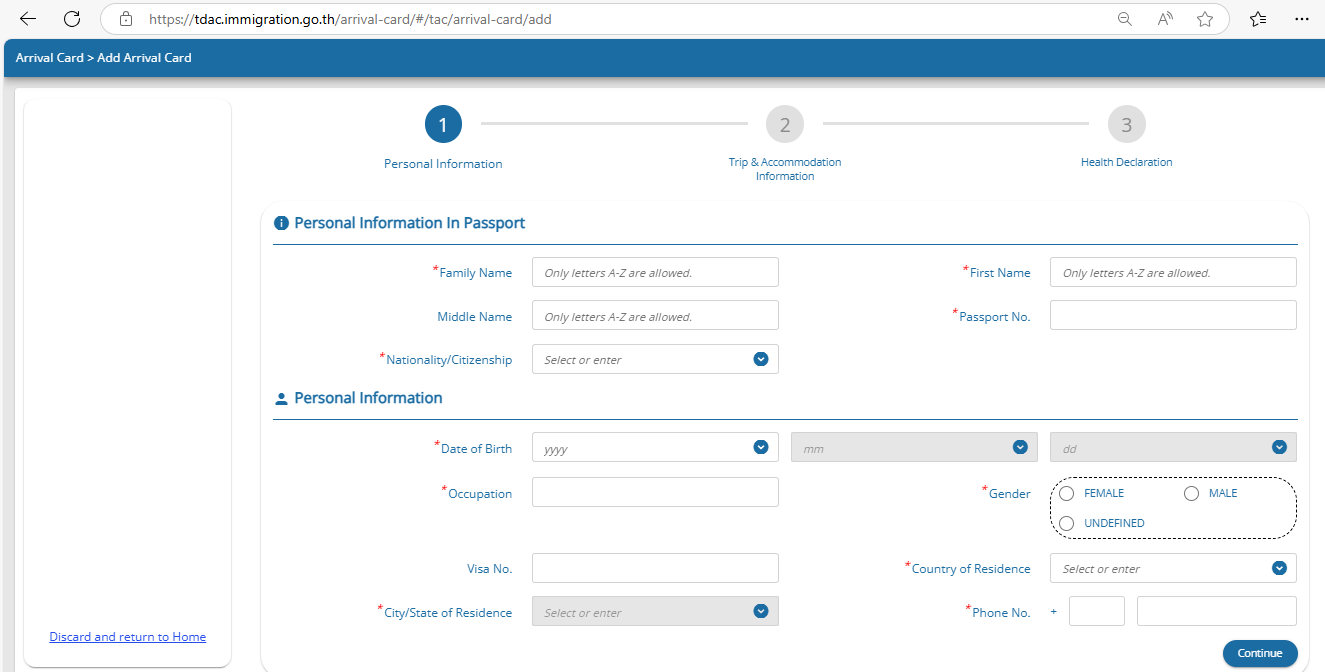Open browser Settings and more menu
The width and height of the screenshot is (1325, 672).
(x=1301, y=19)
